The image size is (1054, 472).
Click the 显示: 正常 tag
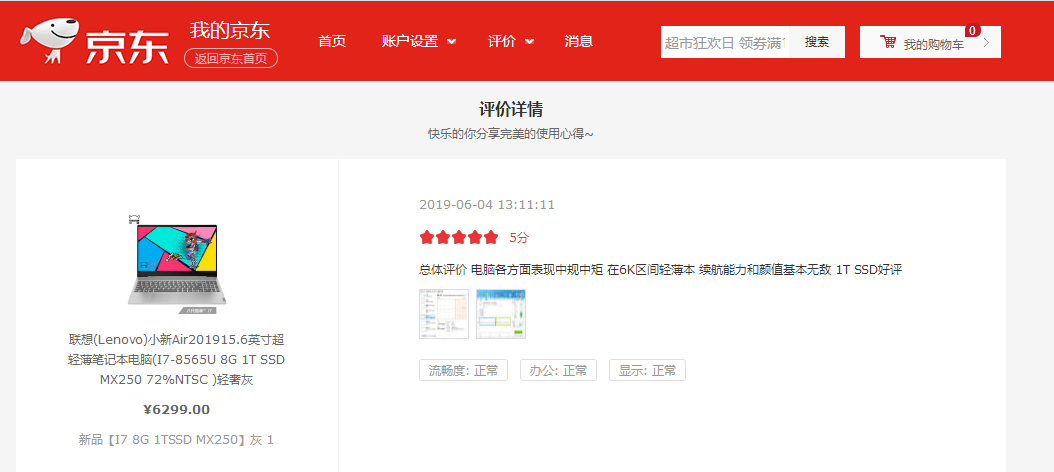(647, 370)
